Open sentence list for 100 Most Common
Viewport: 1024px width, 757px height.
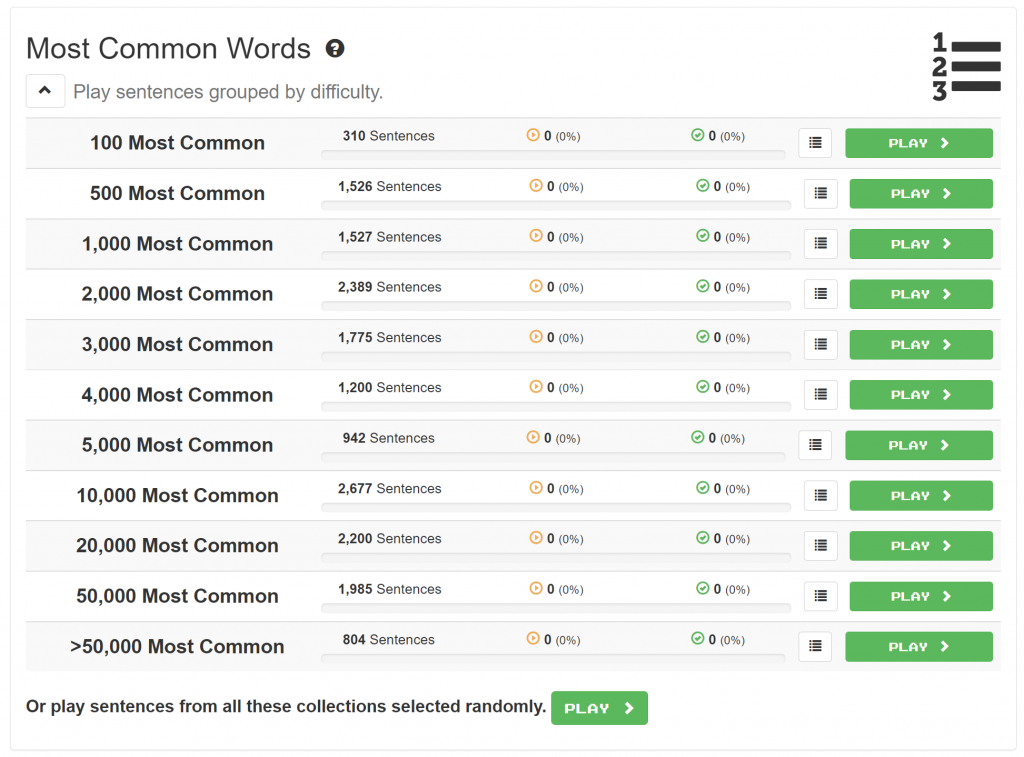[x=815, y=143]
